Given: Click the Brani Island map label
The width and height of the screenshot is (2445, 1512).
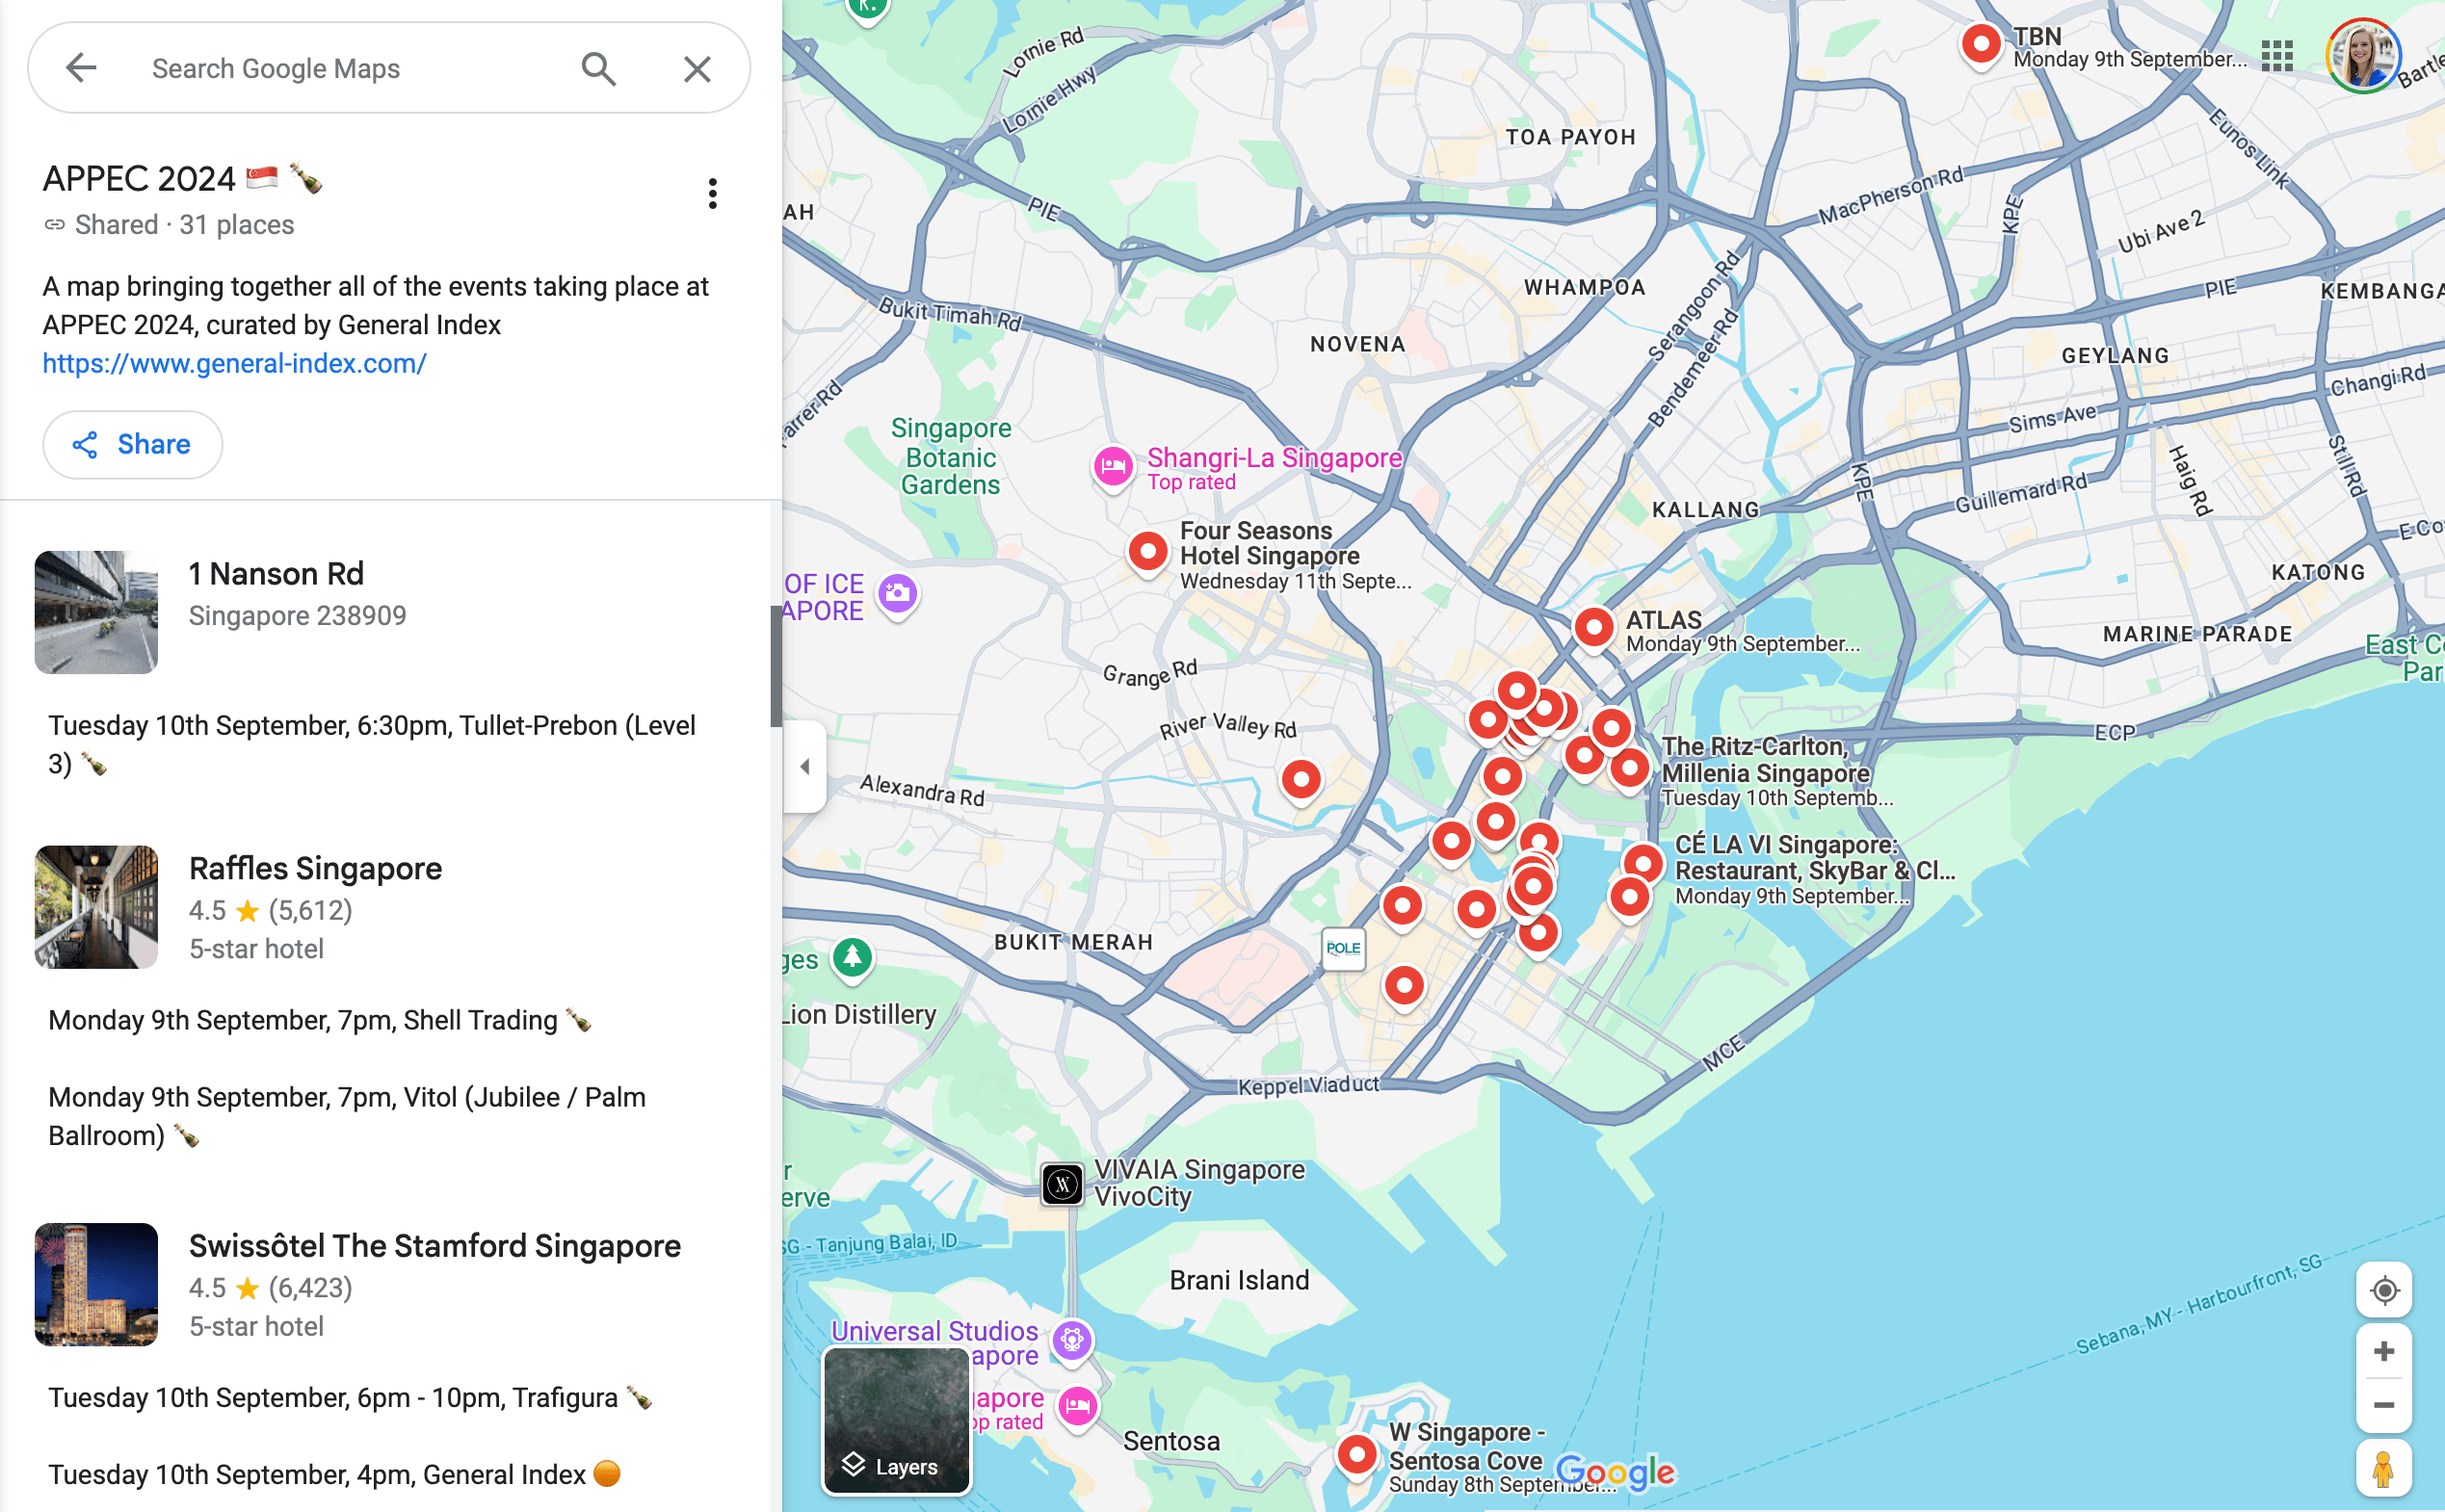Looking at the screenshot, I should (x=1239, y=1280).
